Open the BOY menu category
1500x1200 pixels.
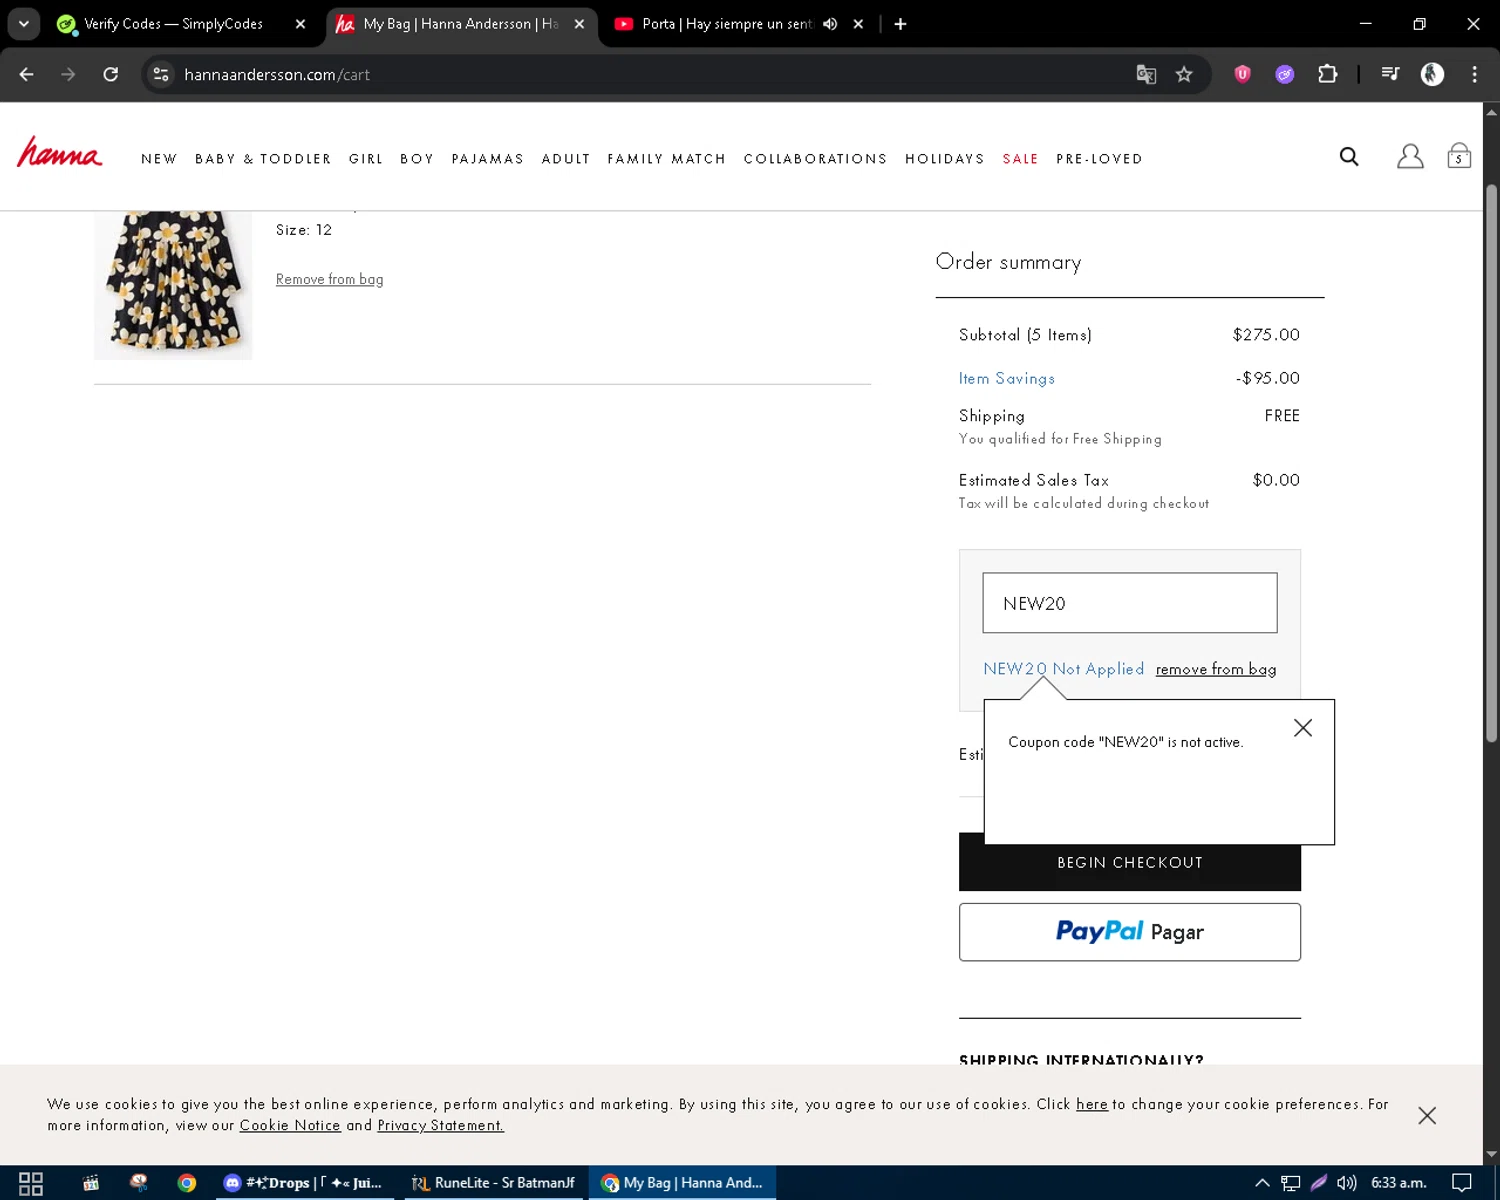[417, 159]
